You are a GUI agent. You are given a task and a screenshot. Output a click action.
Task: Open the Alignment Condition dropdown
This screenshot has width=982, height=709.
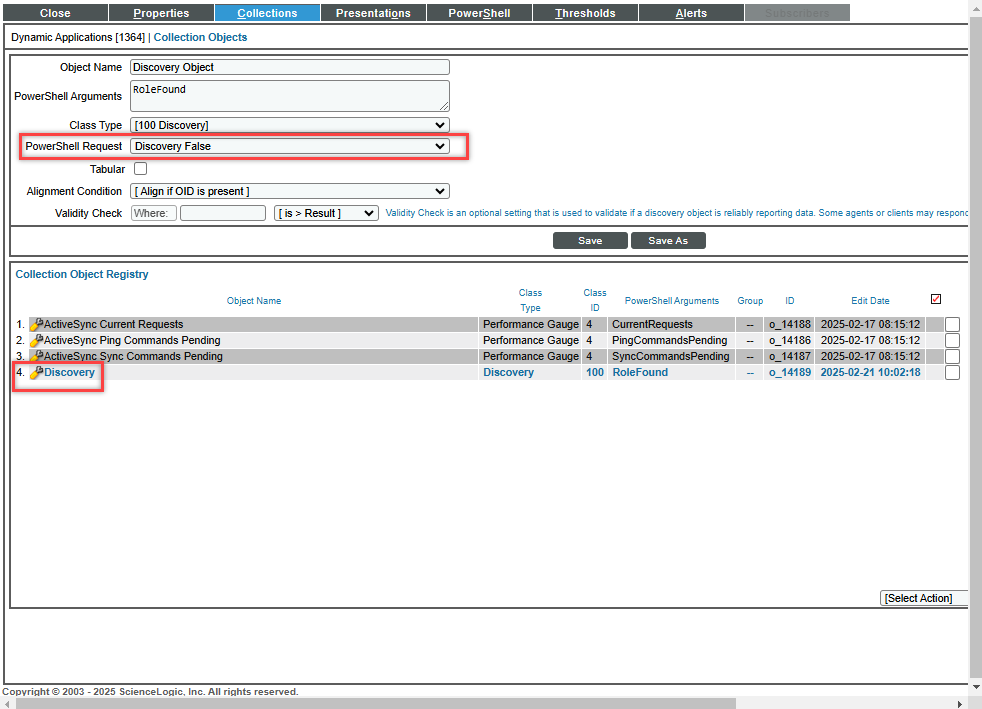coord(289,191)
